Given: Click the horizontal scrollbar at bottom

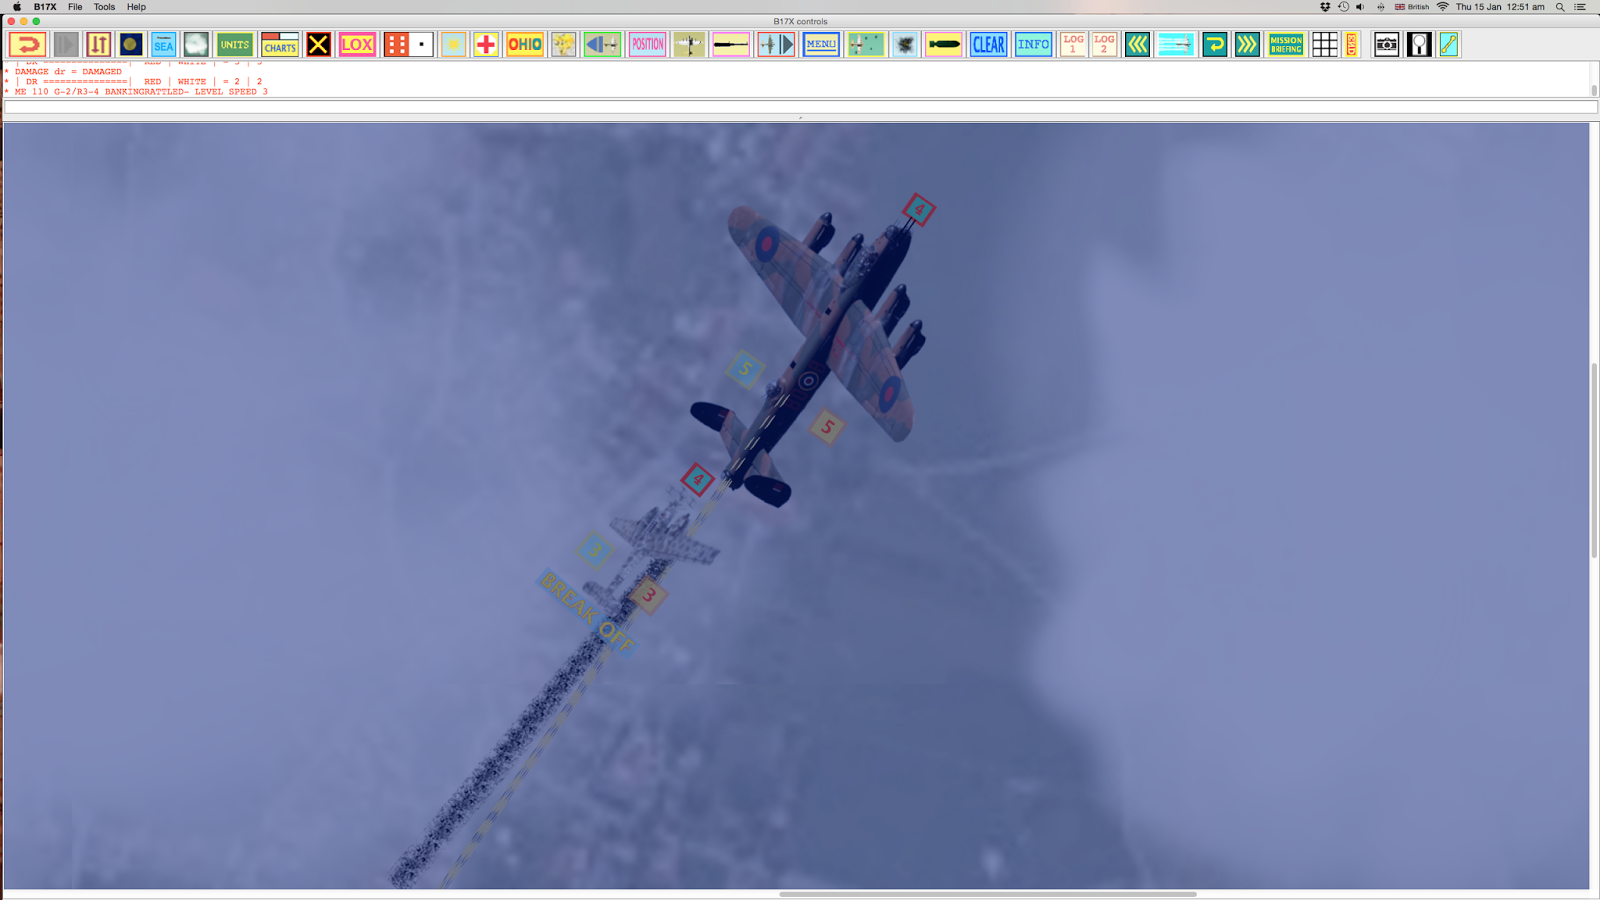Looking at the screenshot, I should tap(987, 894).
